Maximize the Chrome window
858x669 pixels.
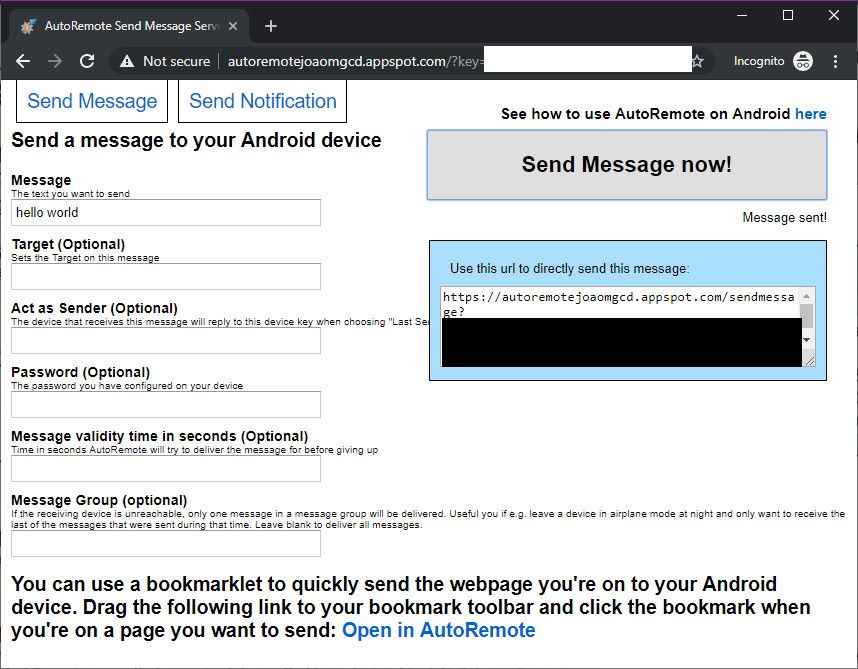click(788, 15)
